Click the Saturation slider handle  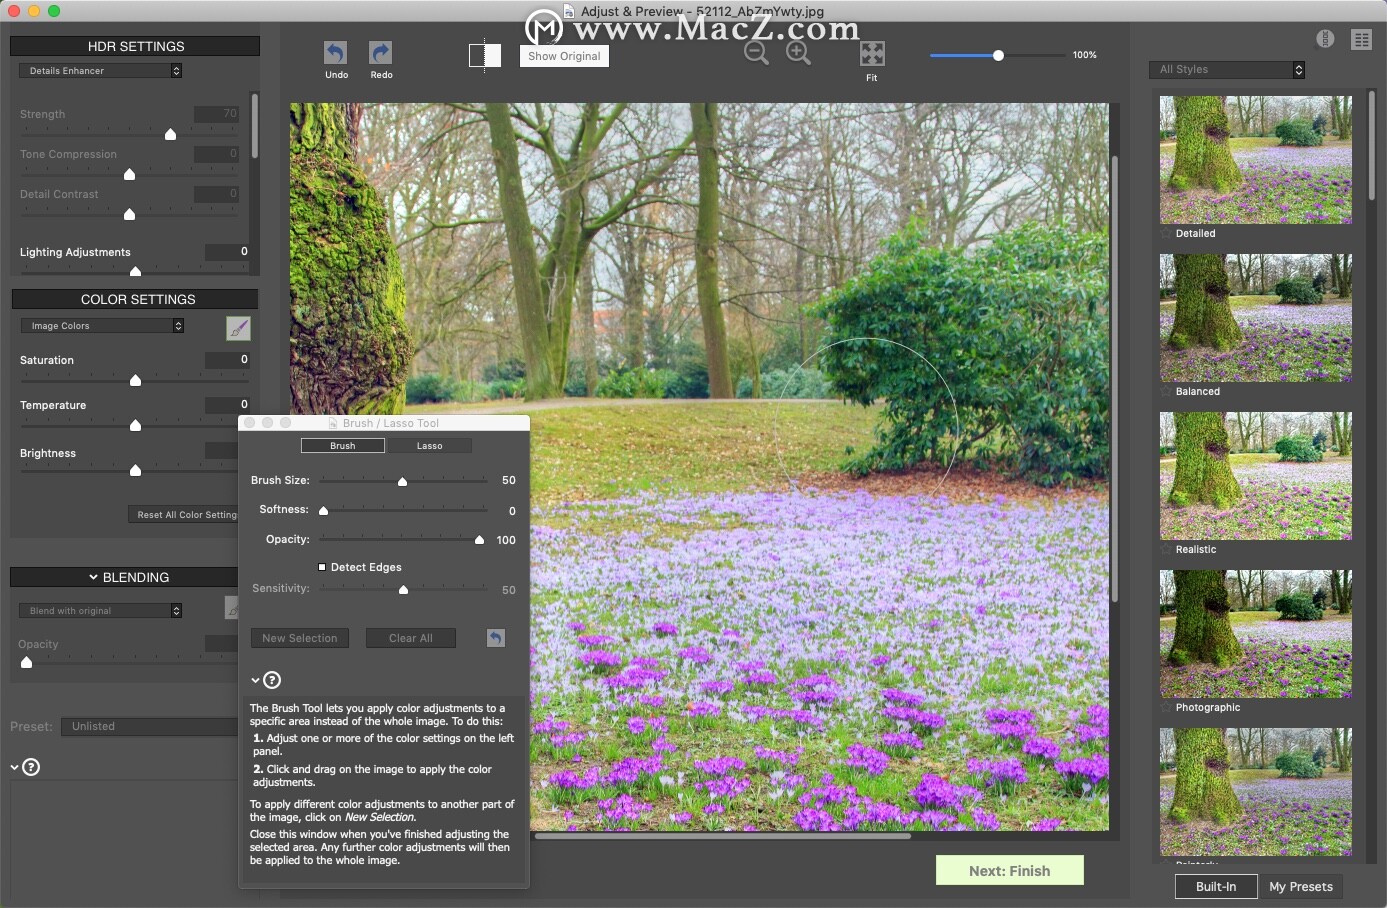click(135, 380)
